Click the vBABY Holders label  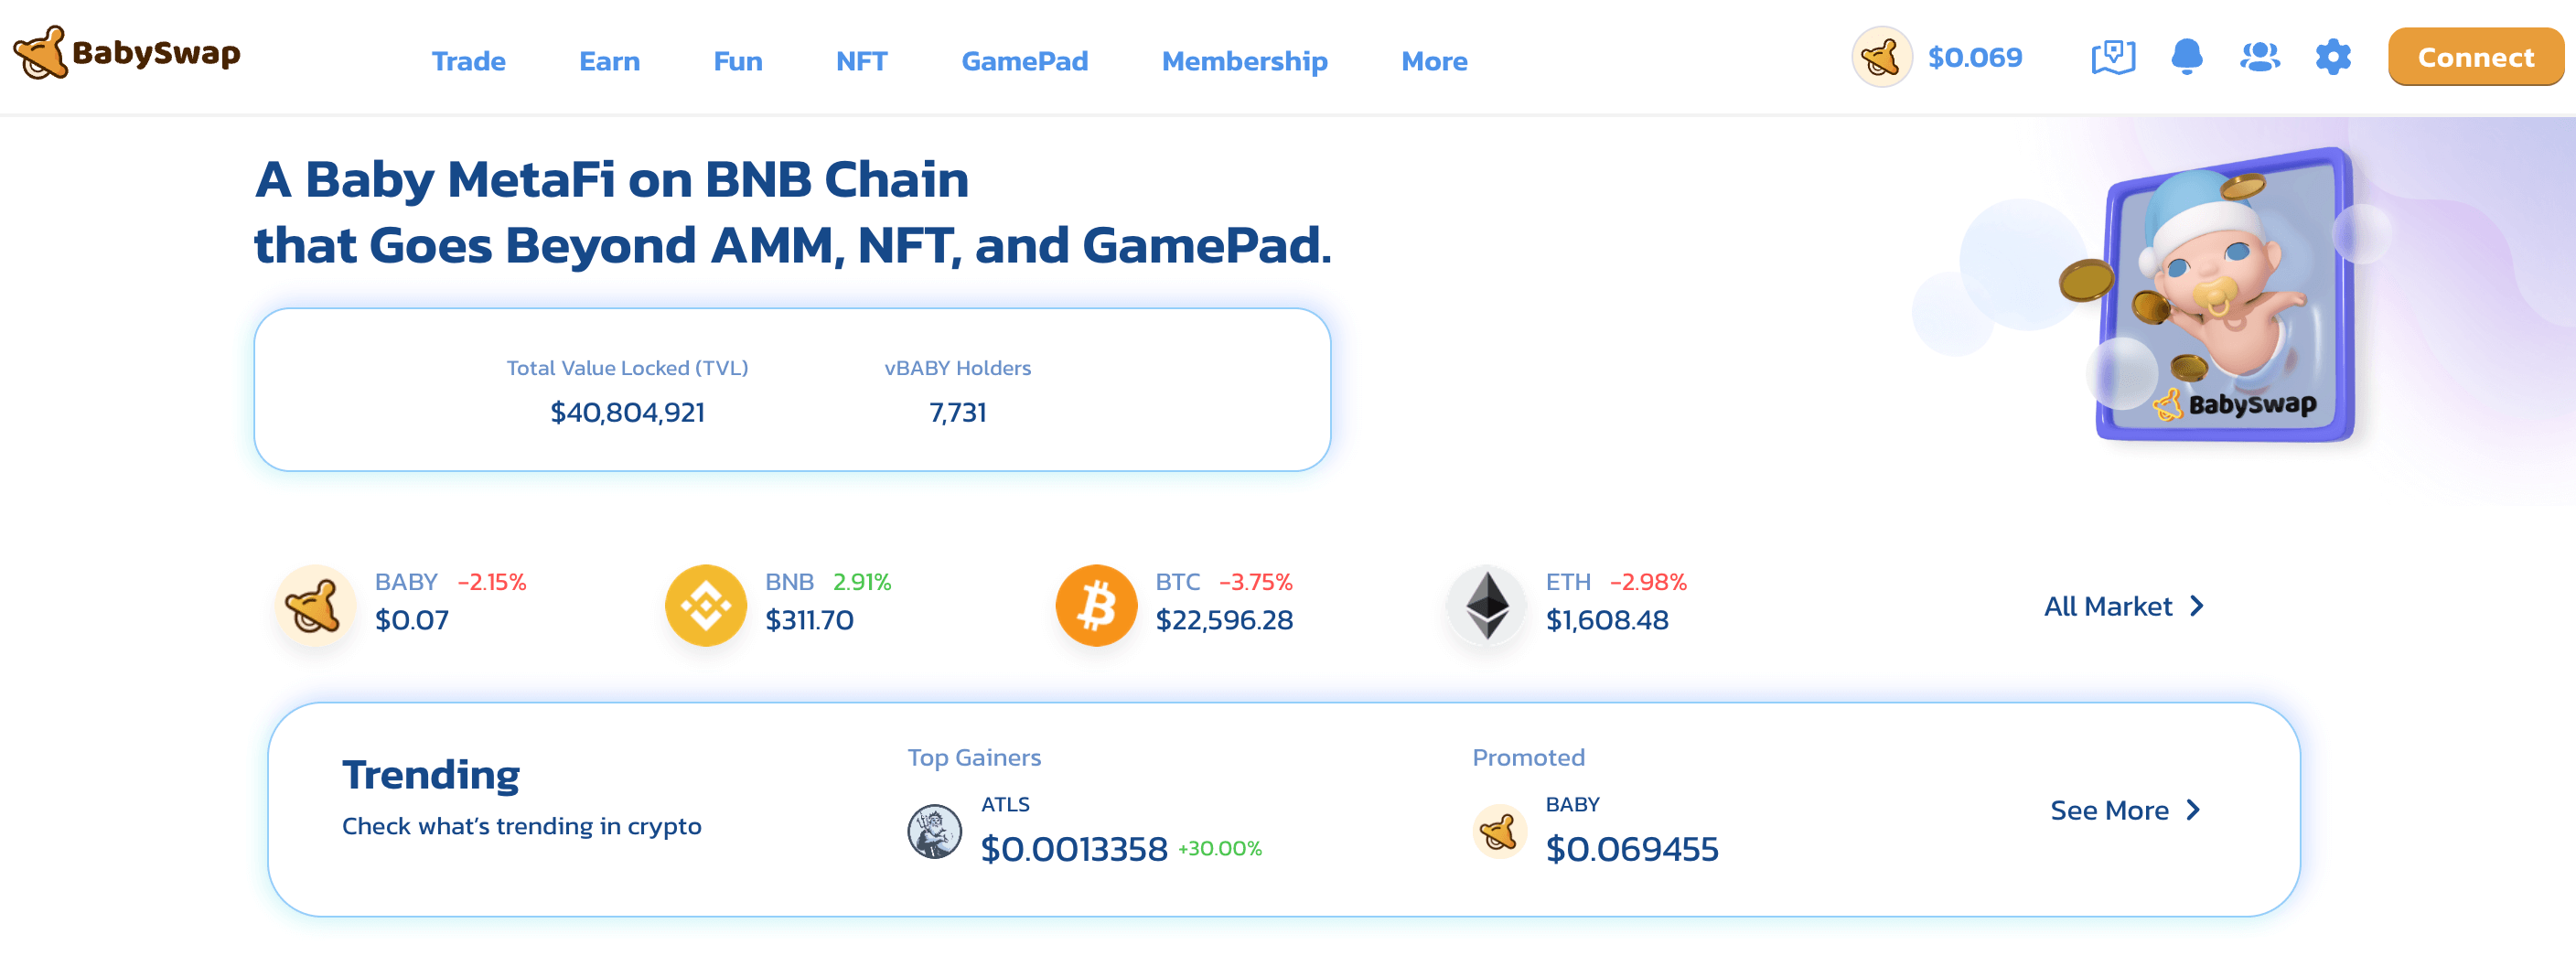957,368
